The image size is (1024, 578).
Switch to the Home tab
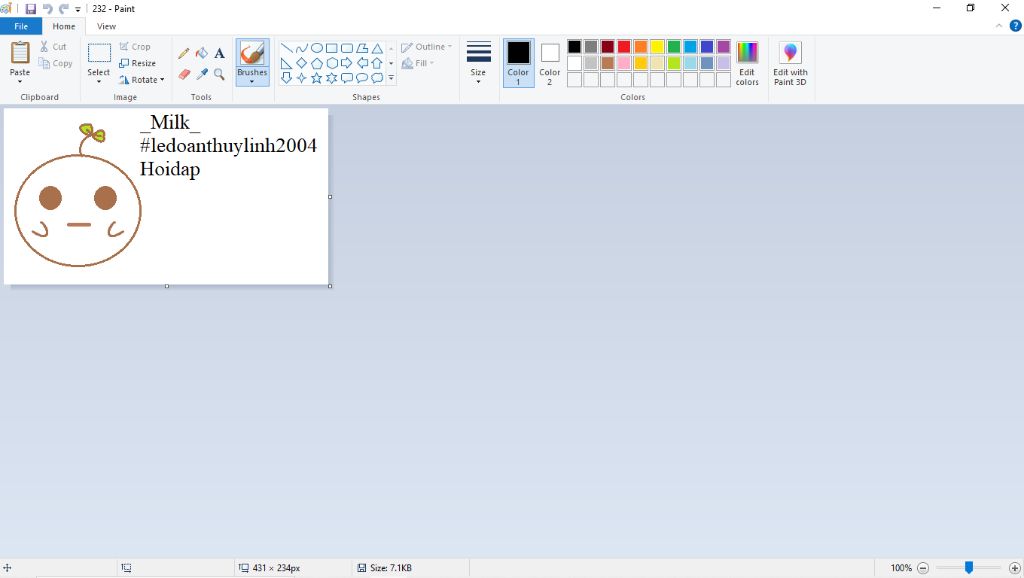coord(64,26)
